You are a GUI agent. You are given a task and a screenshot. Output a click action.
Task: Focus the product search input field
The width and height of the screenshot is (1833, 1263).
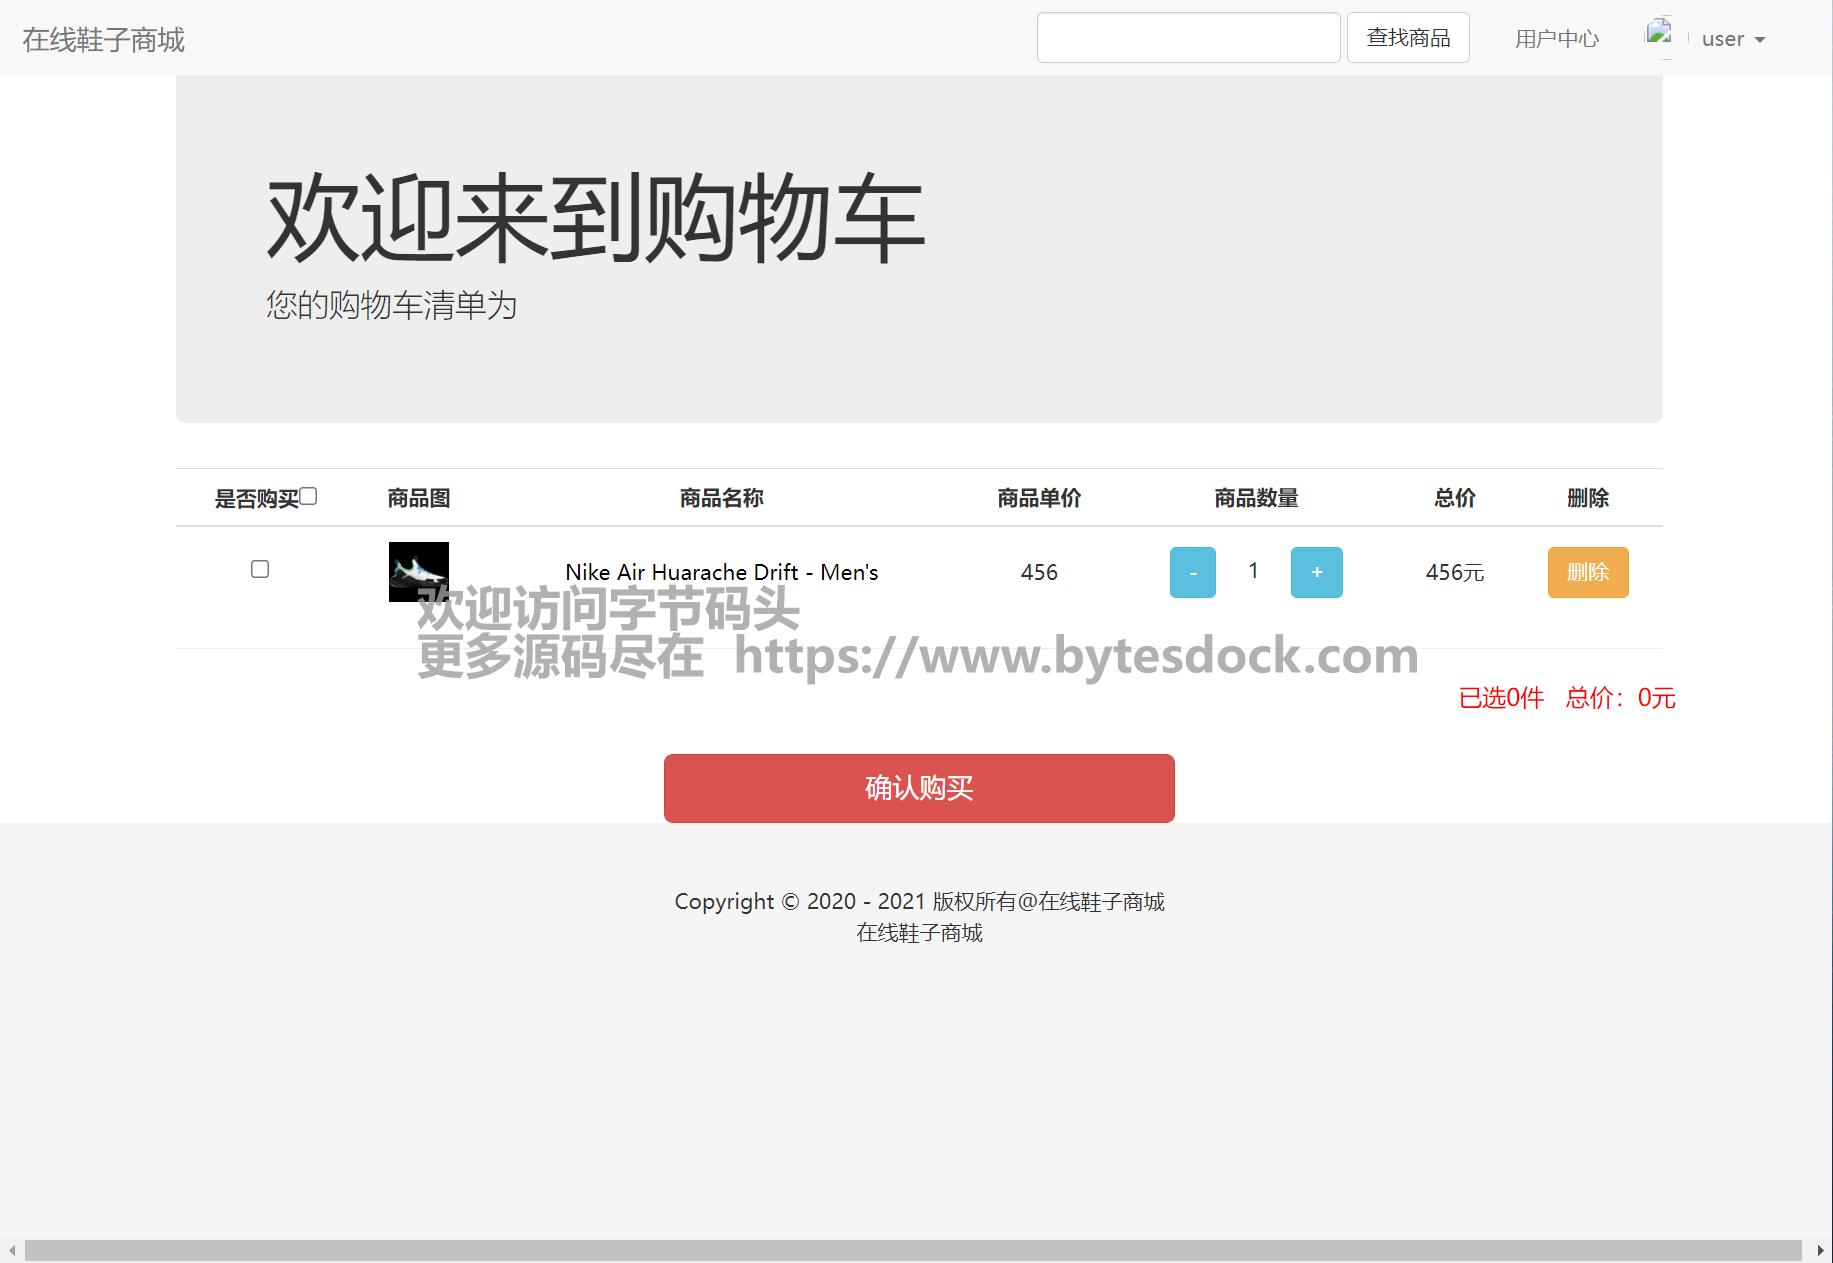click(1188, 38)
